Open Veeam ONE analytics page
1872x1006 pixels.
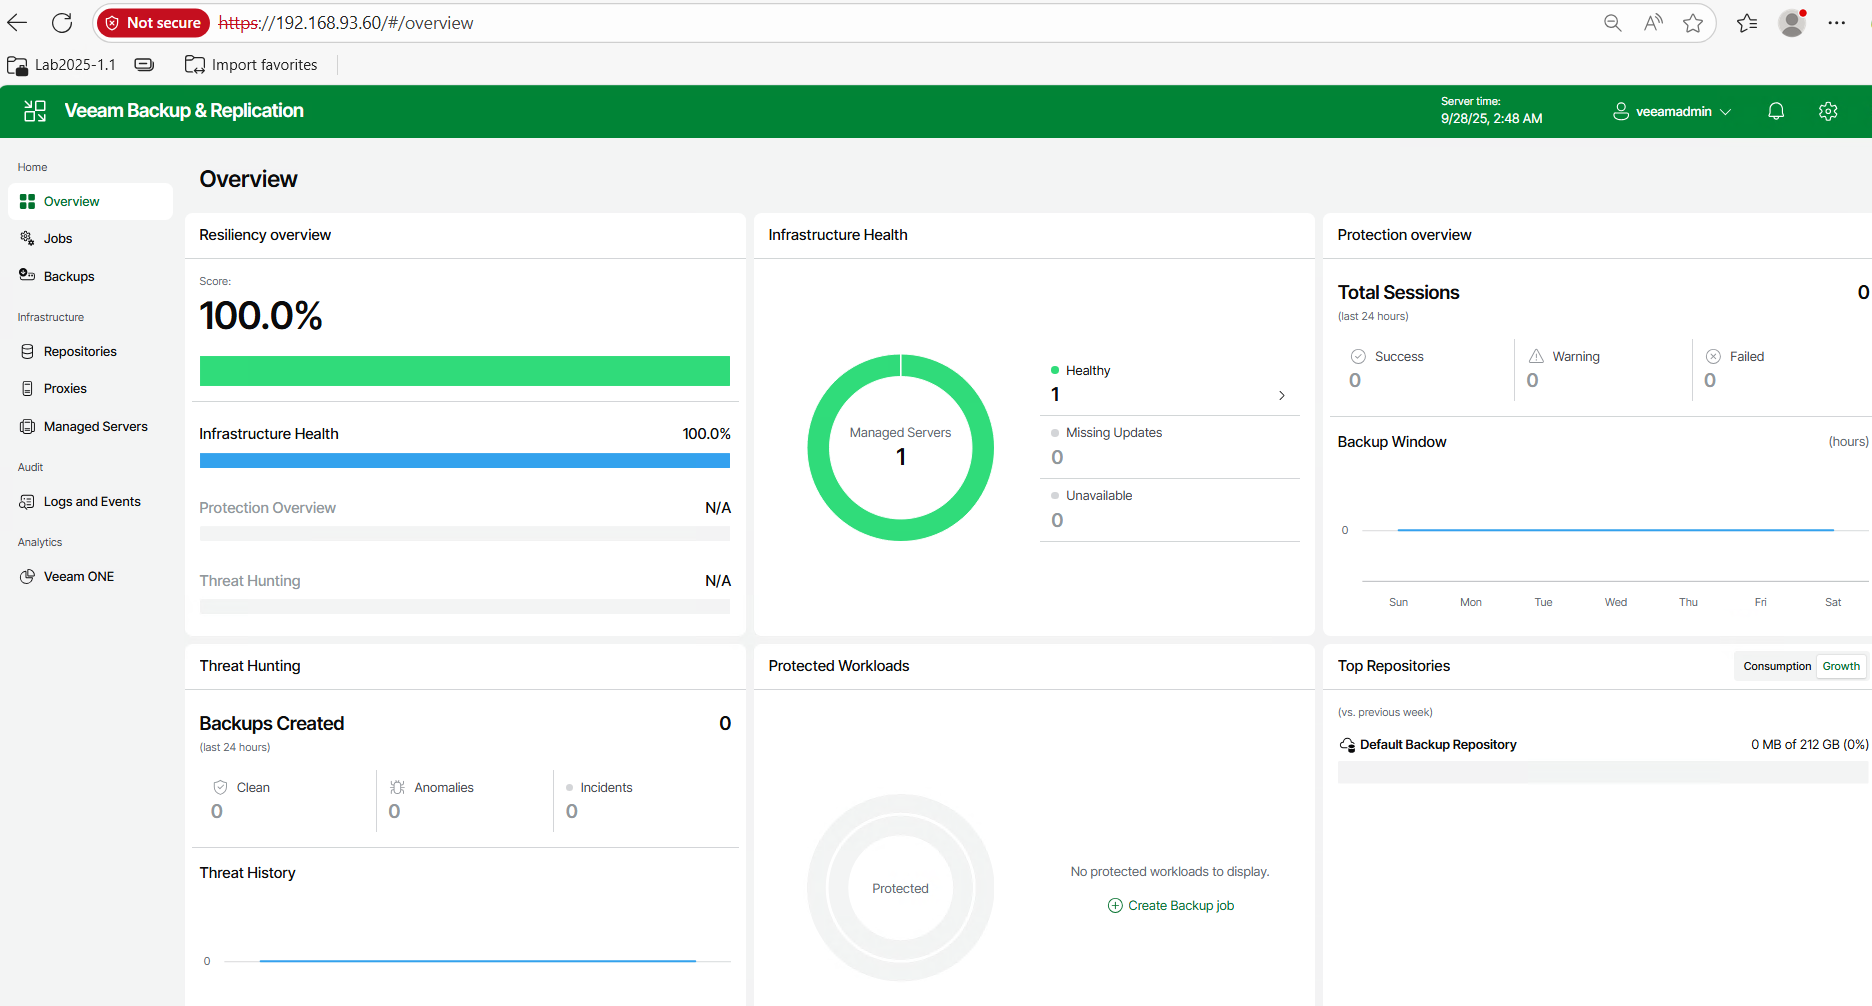[x=78, y=577]
